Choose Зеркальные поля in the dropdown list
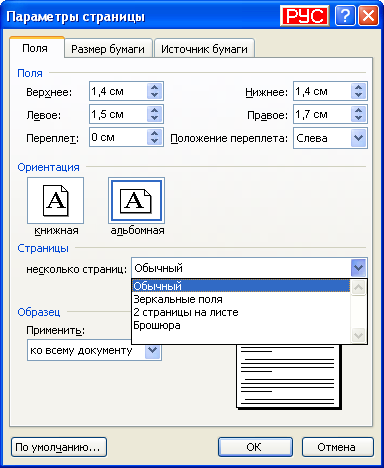The height and width of the screenshot is (468, 384). [241, 299]
